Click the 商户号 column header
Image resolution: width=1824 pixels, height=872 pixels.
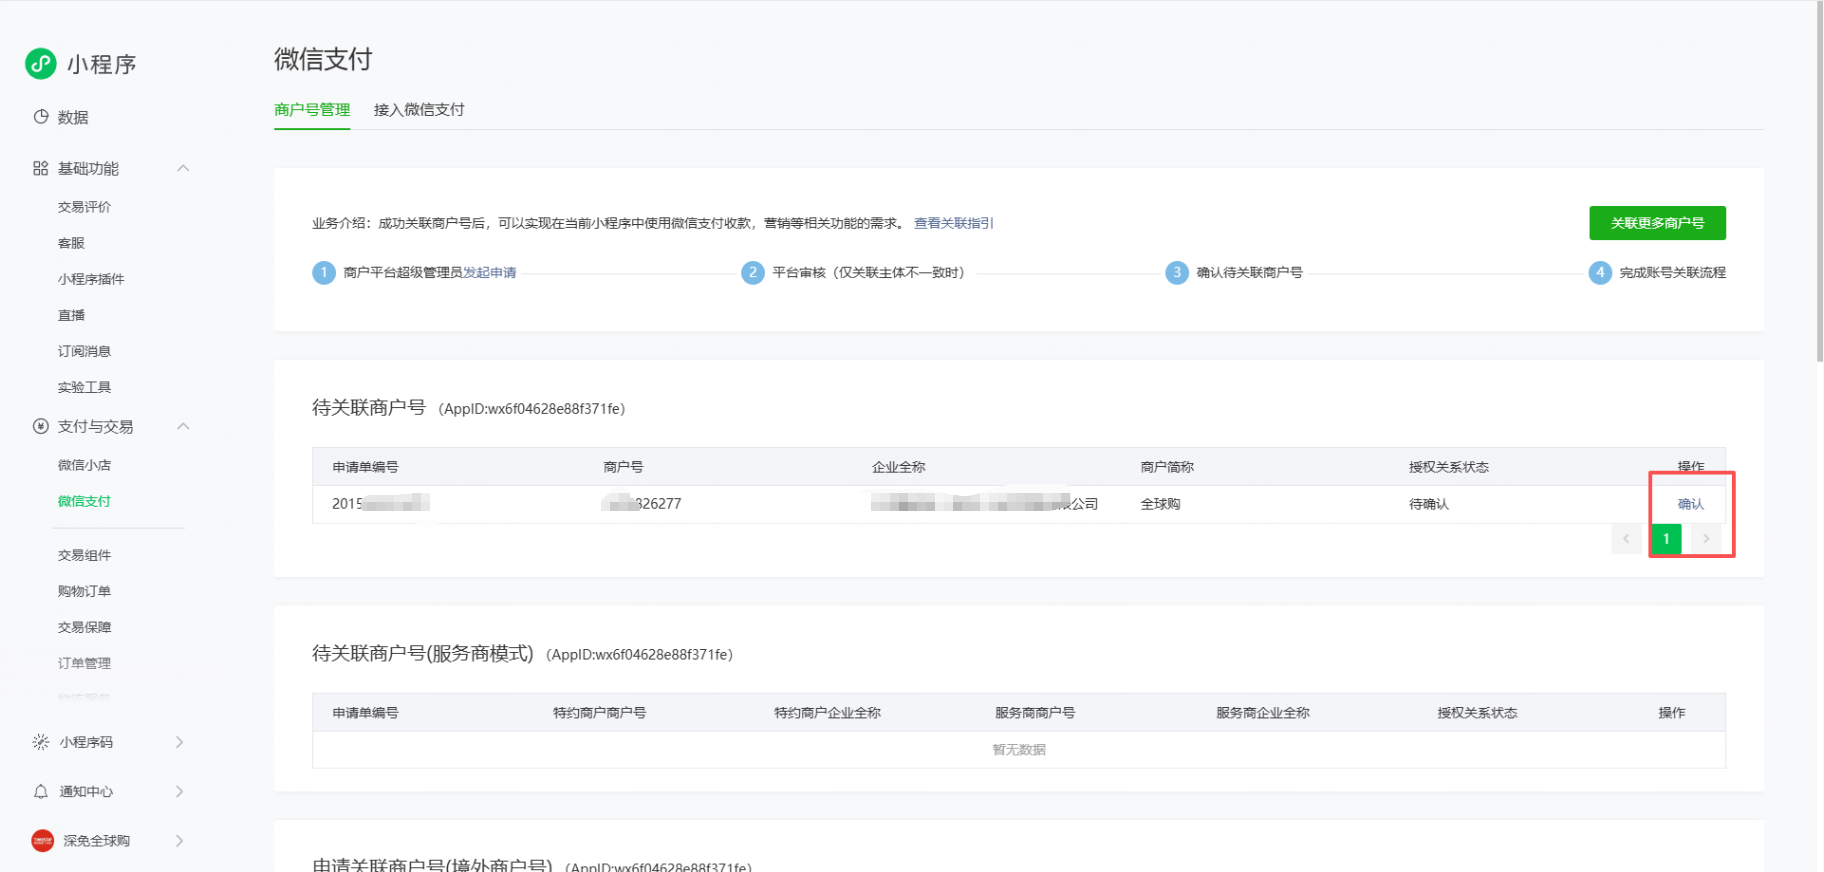(623, 467)
